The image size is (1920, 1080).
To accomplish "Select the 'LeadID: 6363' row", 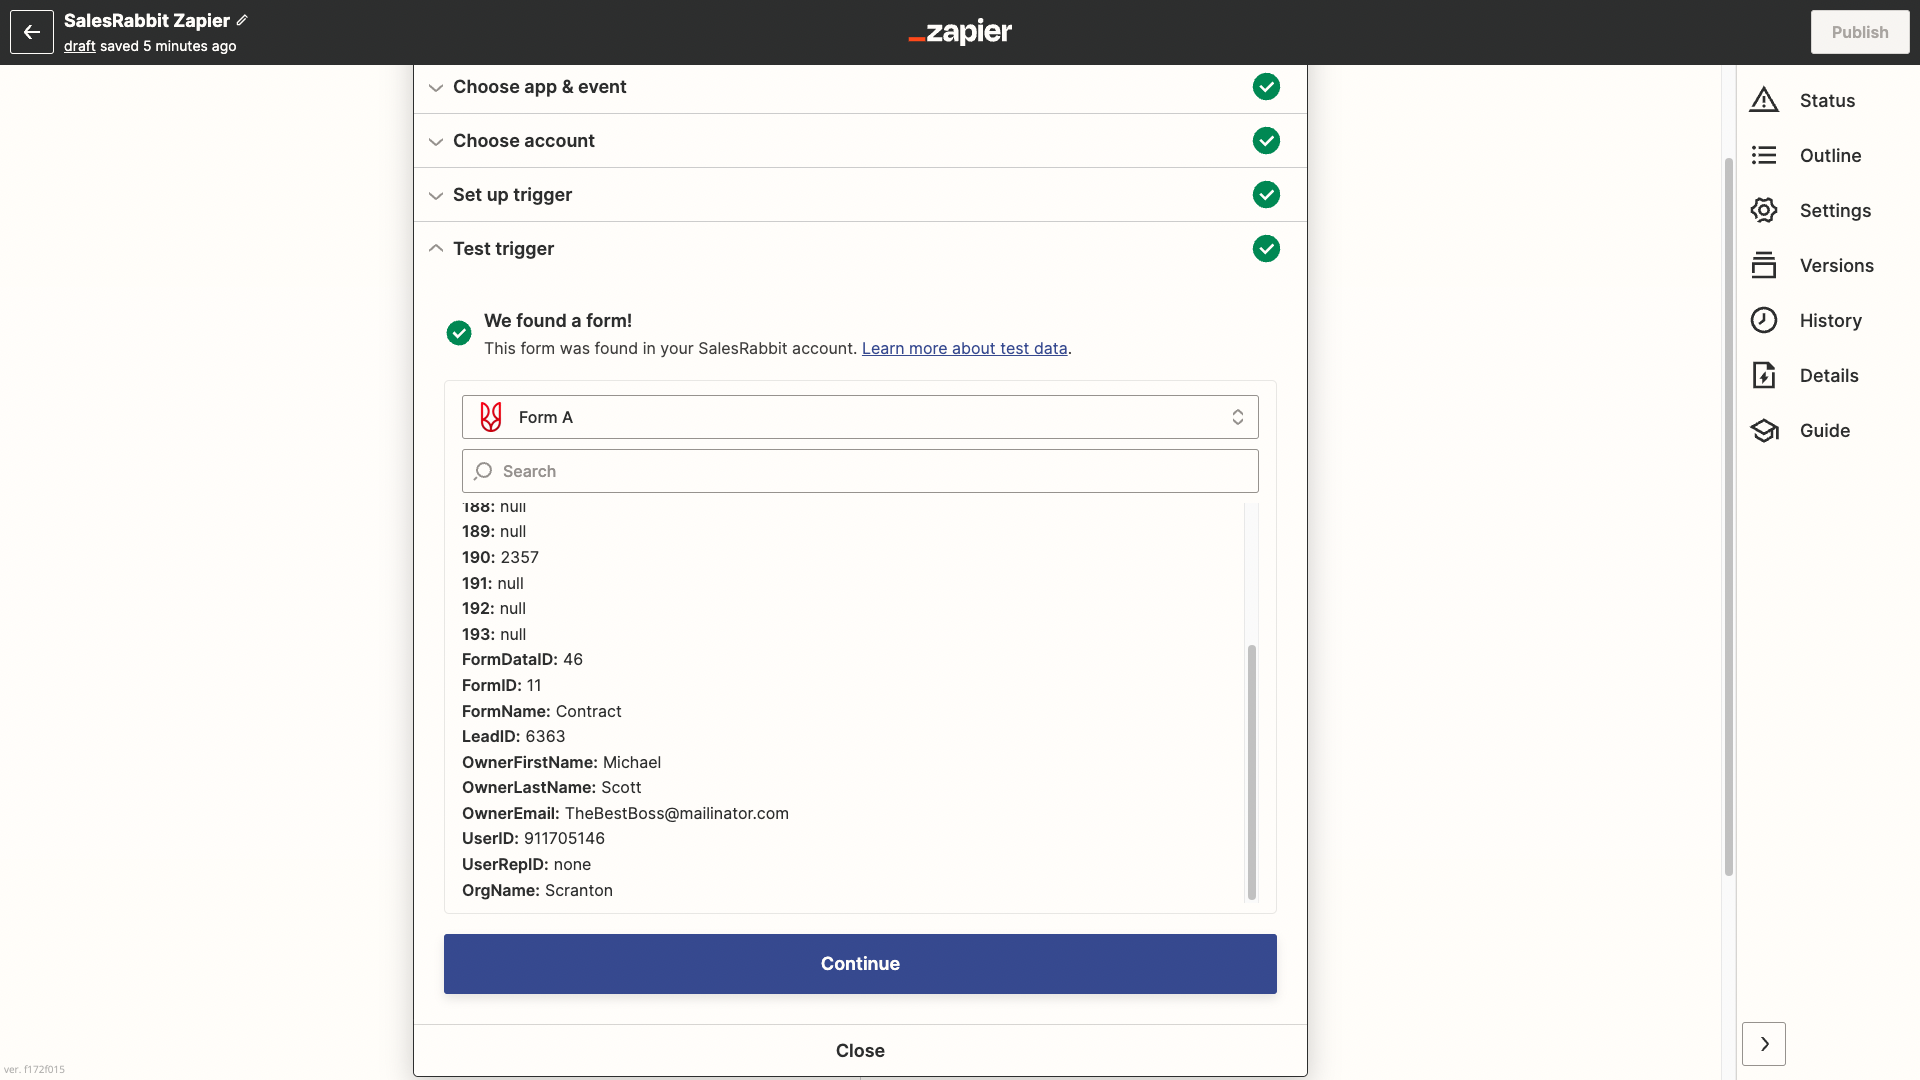I will [513, 736].
